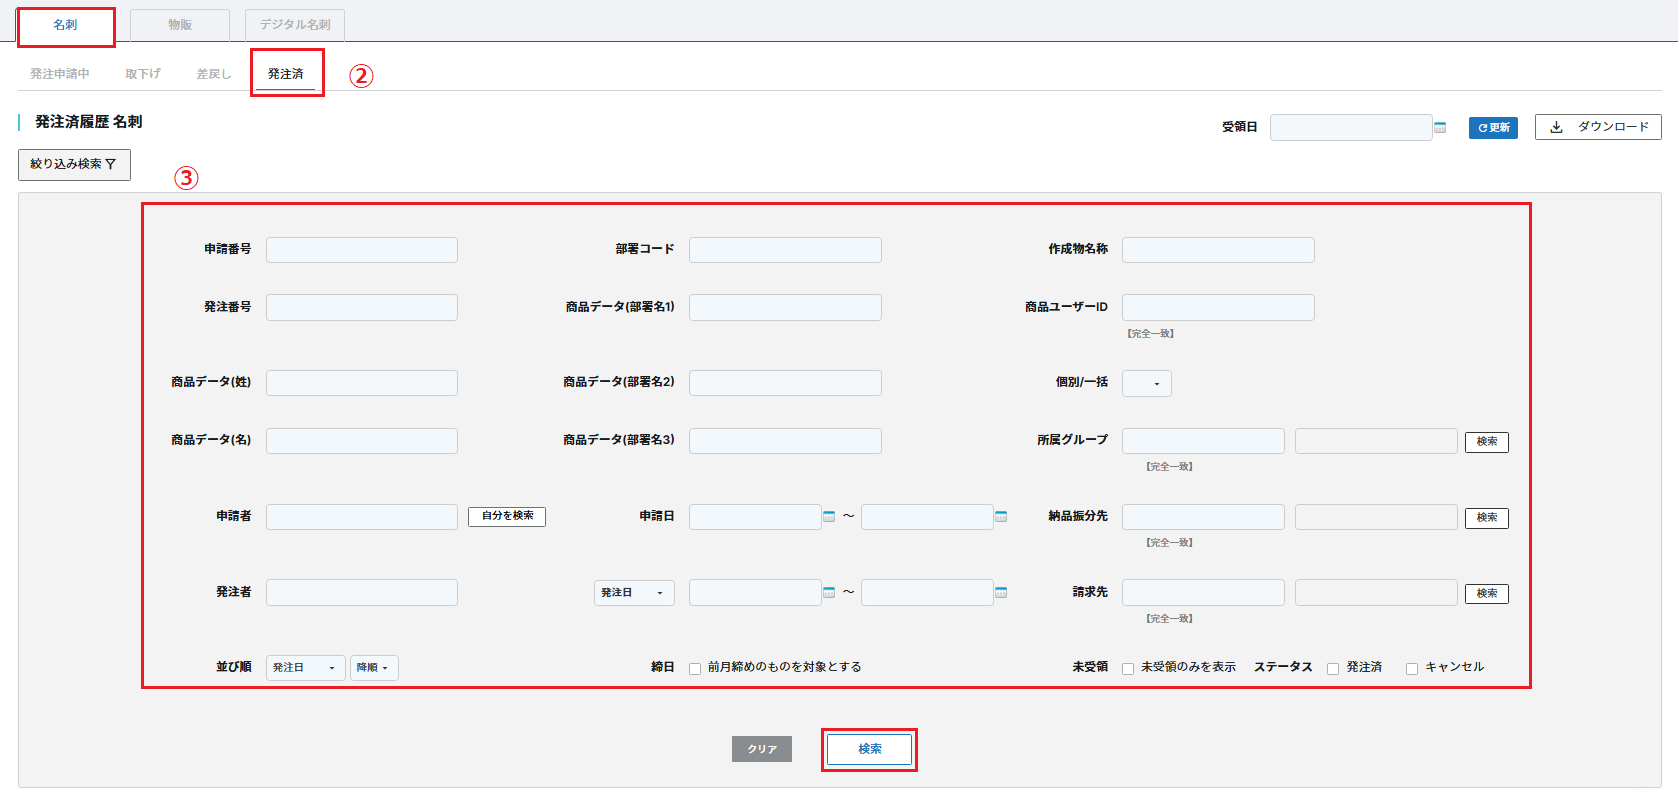This screenshot has height=792, width=1678.
Task: Open calendar for 発注日 end date
Action: pyautogui.click(x=1001, y=592)
